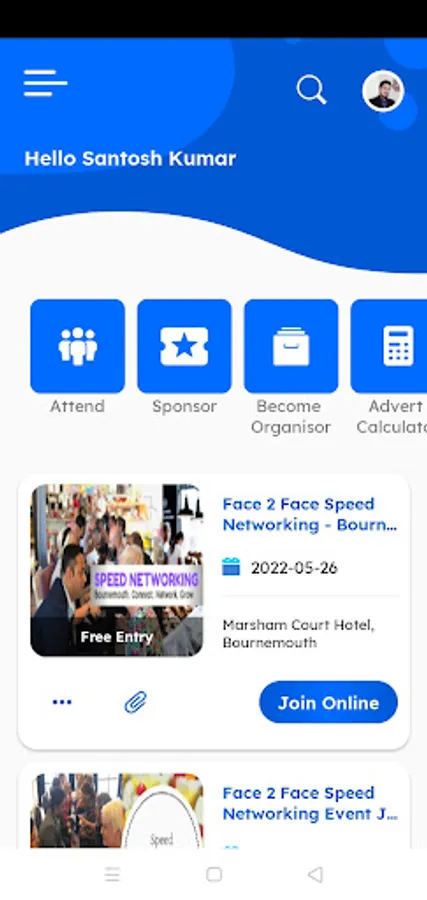Tap the paperclip attachment icon
Viewport: 427px width, 900px height.
click(x=136, y=702)
